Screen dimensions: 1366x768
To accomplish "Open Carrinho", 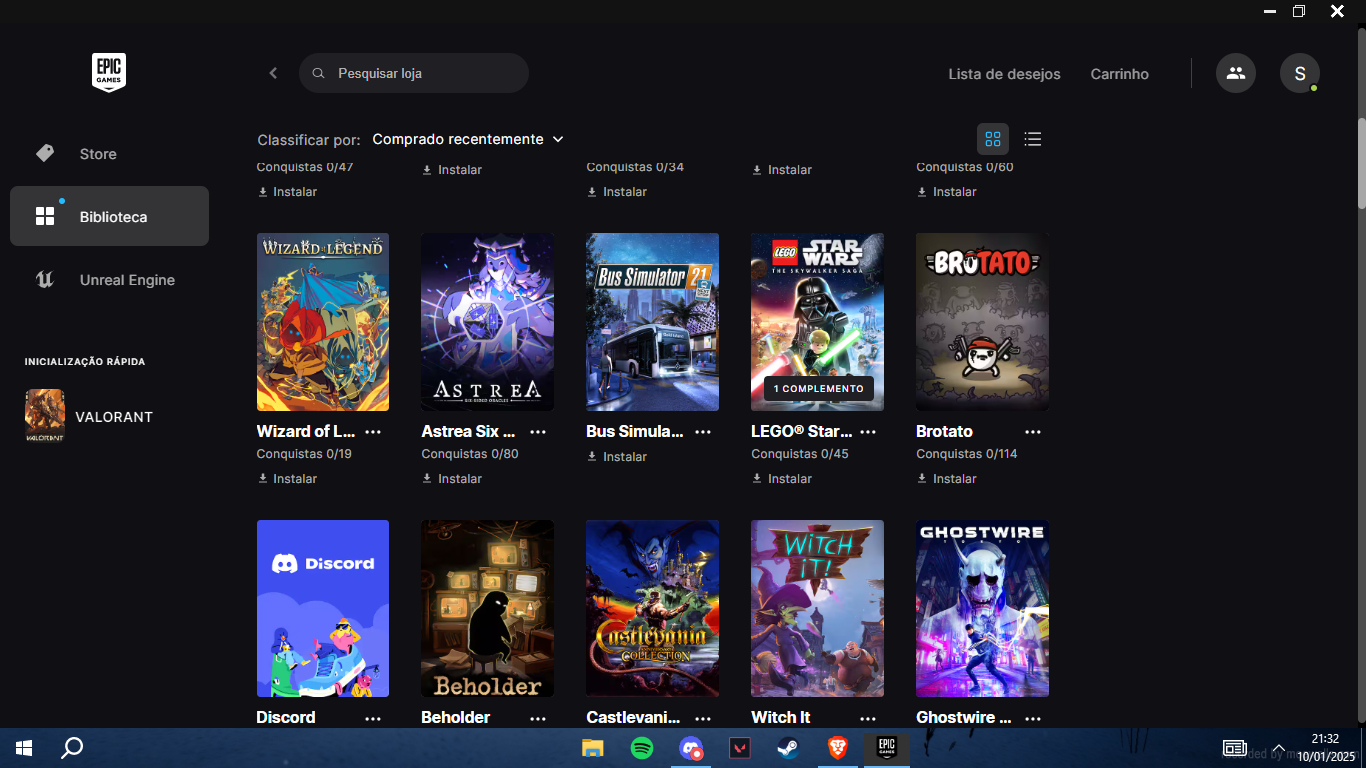I will pyautogui.click(x=1119, y=74).
